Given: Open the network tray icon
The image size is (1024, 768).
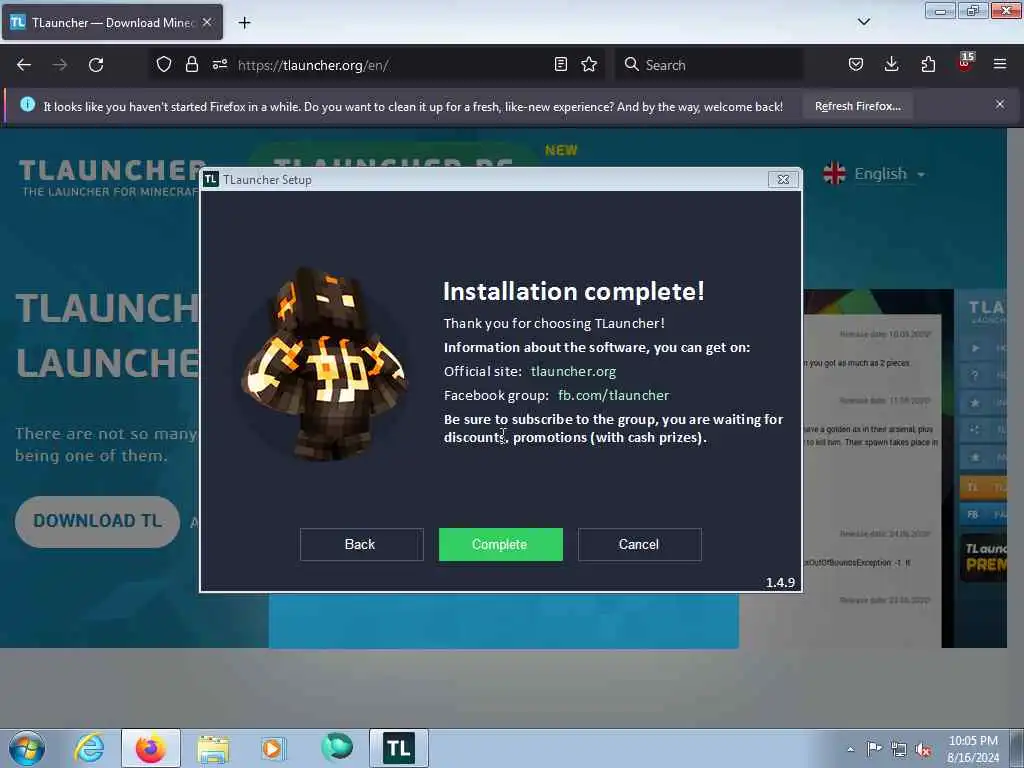Looking at the screenshot, I should pos(899,750).
